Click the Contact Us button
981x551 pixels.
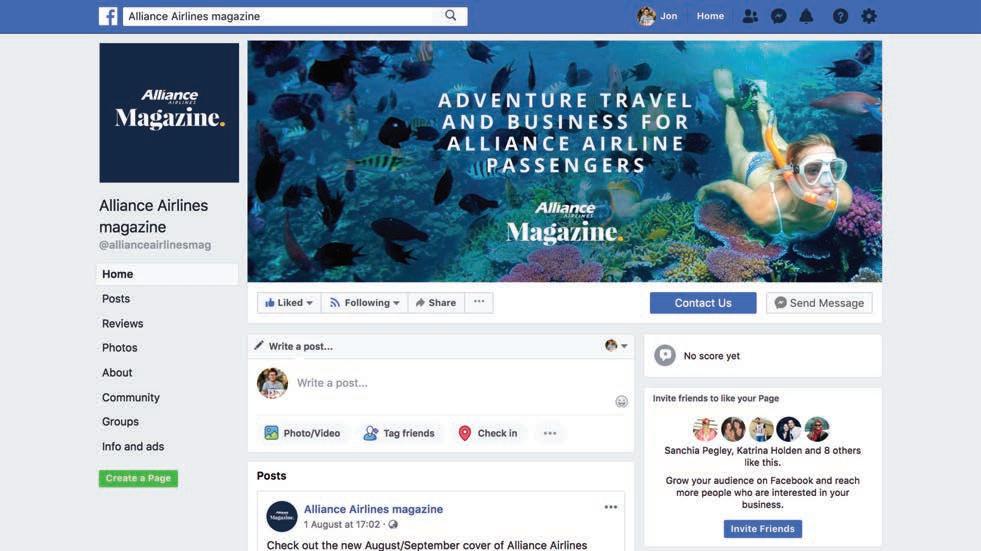point(703,303)
